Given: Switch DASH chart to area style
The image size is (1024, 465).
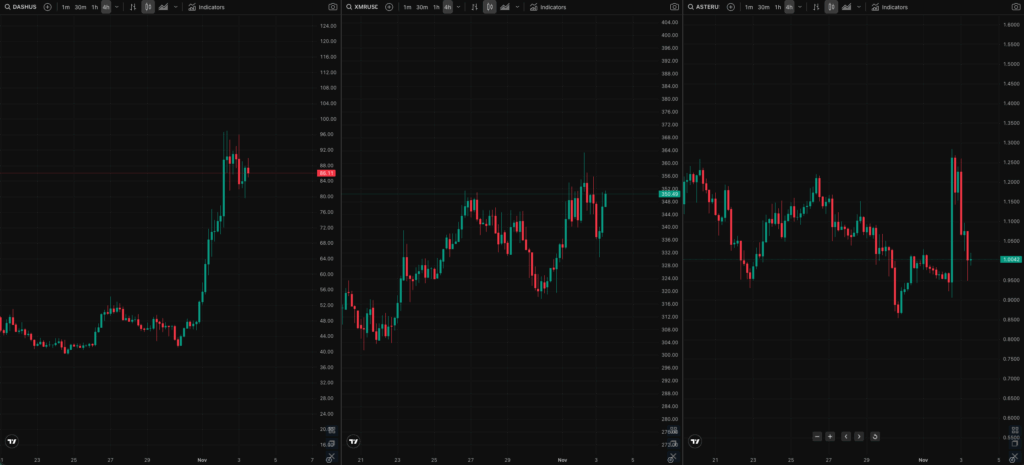Looking at the screenshot, I should tap(163, 7).
